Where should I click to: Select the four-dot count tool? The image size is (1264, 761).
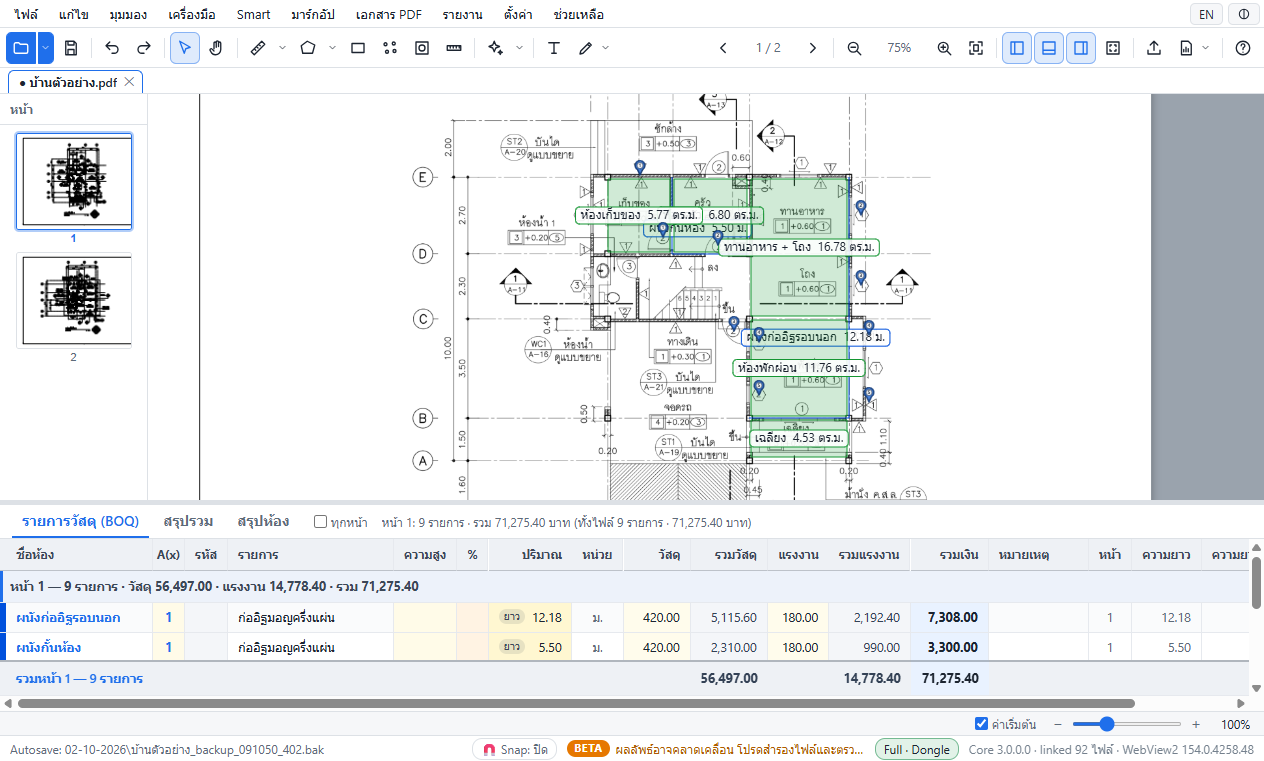click(390, 48)
